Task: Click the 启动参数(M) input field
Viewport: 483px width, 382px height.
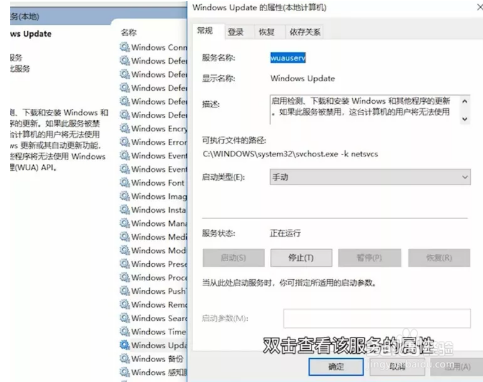Action: tap(377, 318)
